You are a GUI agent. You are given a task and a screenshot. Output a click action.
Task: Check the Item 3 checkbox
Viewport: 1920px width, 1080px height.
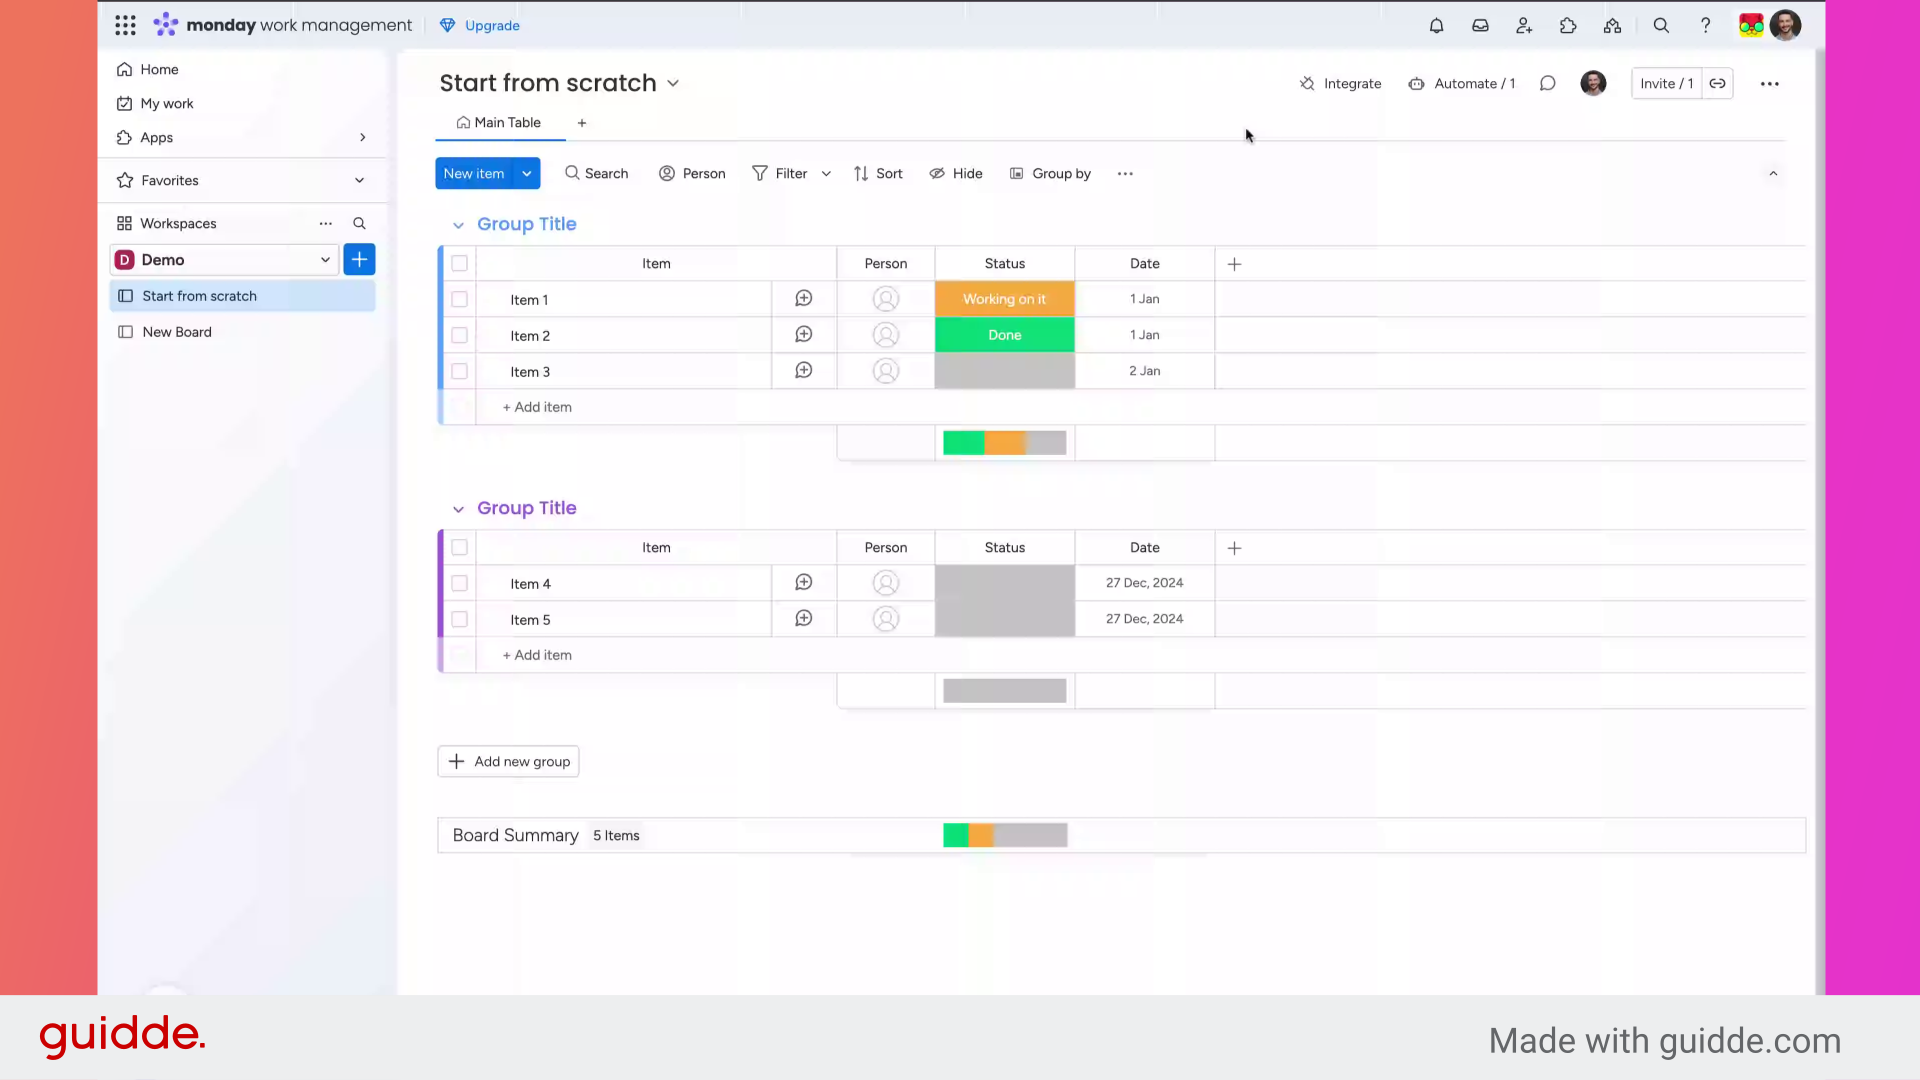pyautogui.click(x=459, y=371)
